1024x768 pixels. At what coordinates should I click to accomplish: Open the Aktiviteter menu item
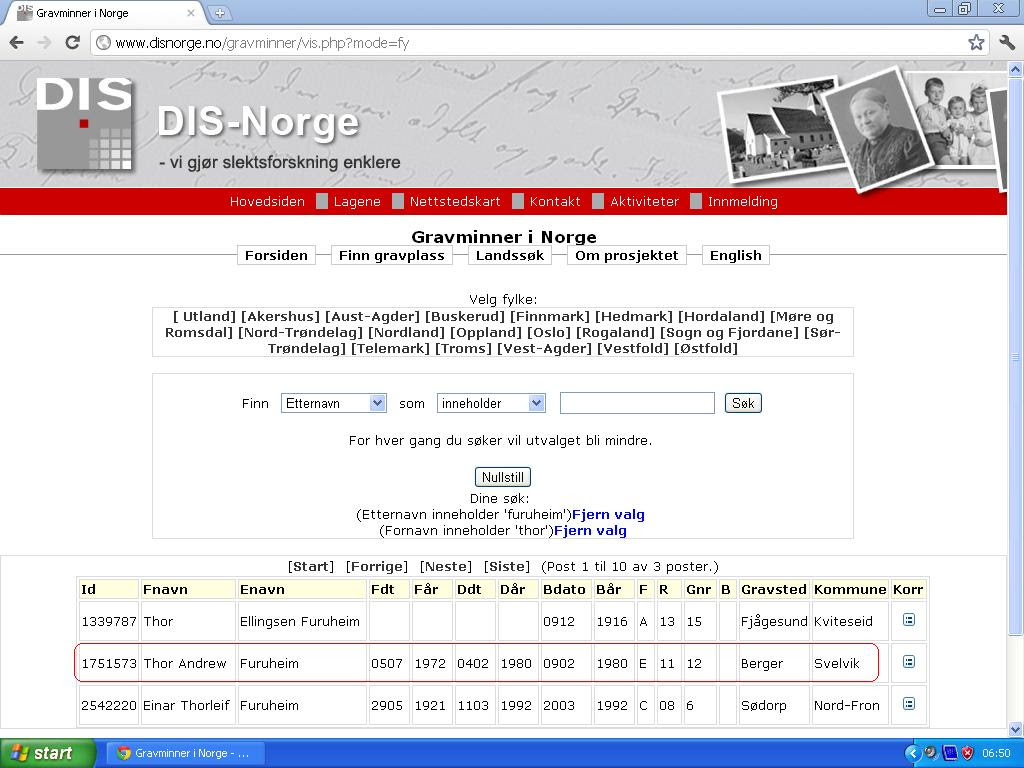coord(645,201)
